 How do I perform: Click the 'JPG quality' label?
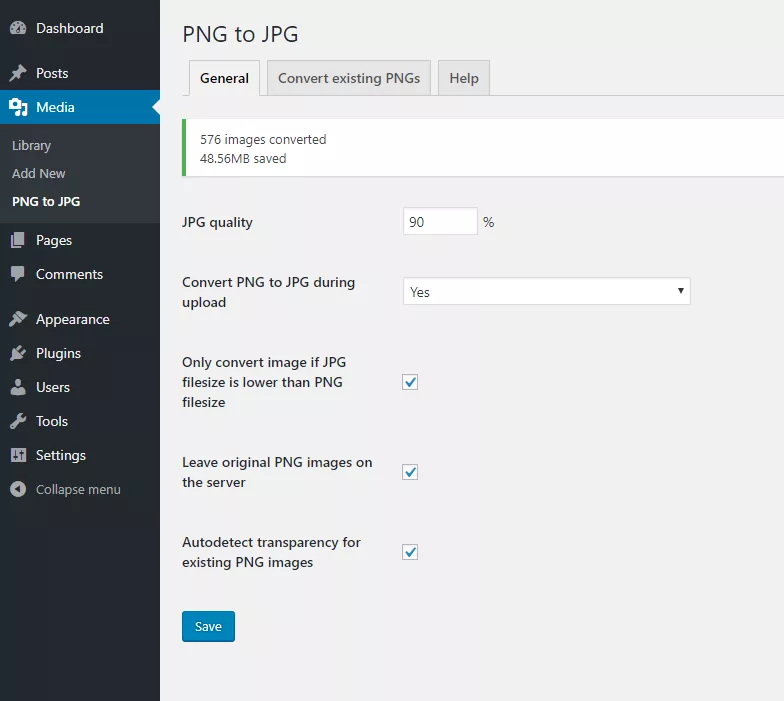coord(217,222)
